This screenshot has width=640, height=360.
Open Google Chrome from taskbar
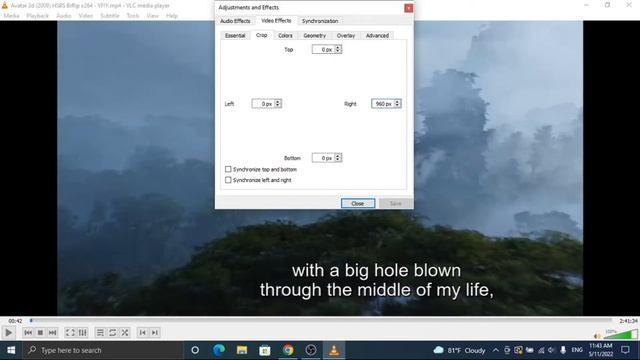(288, 350)
